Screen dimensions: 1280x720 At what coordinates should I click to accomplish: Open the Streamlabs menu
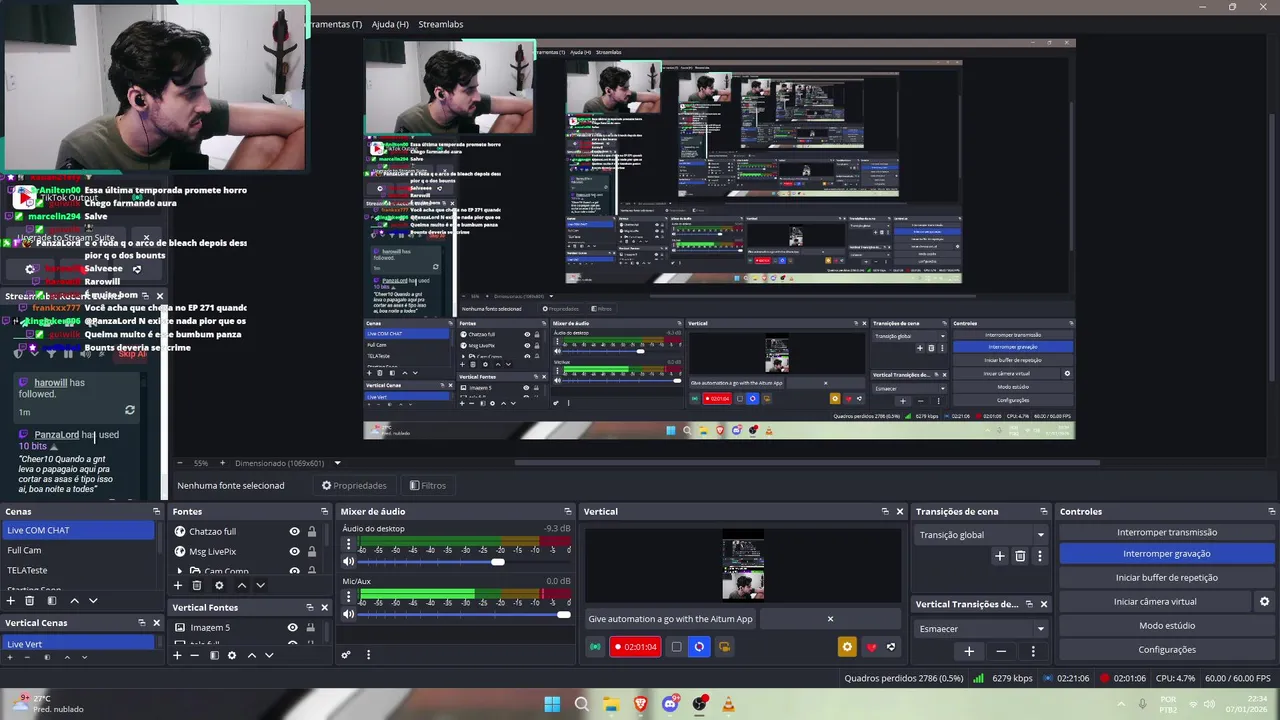pyautogui.click(x=441, y=24)
